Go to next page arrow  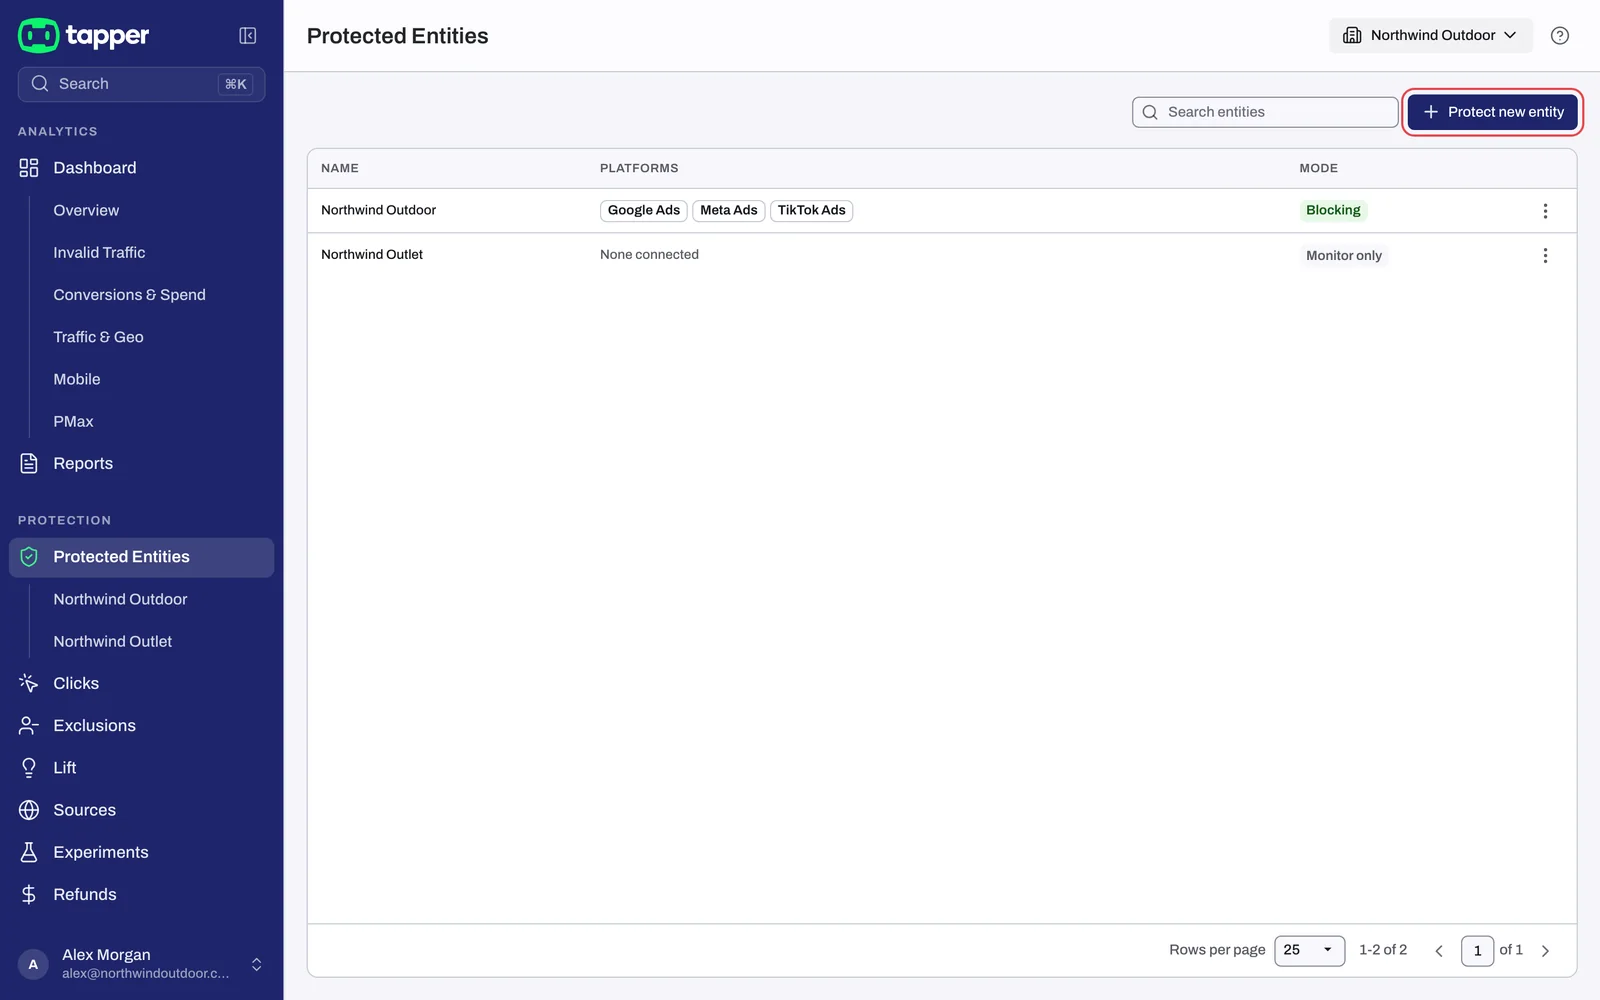click(1545, 951)
